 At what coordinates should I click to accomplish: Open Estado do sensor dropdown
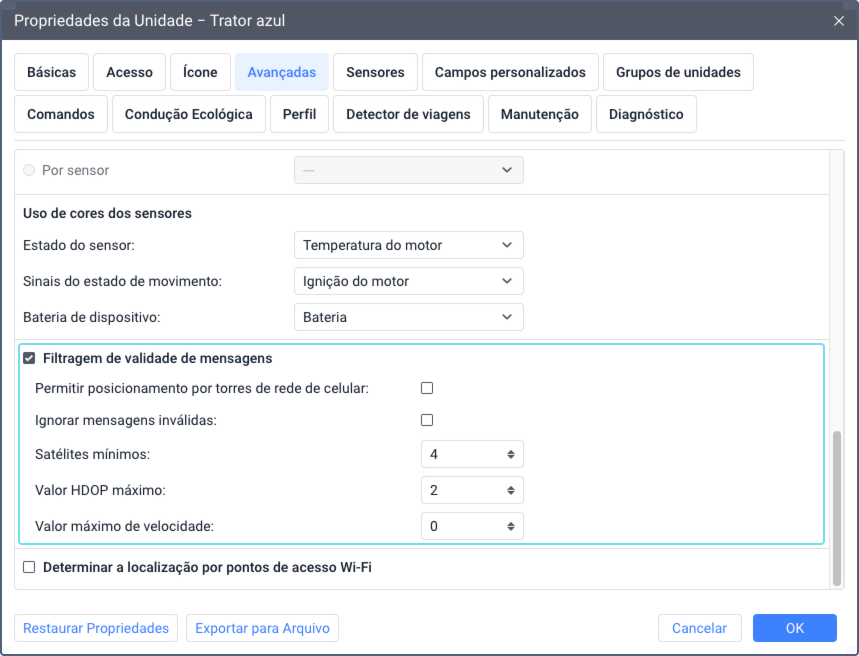point(408,245)
